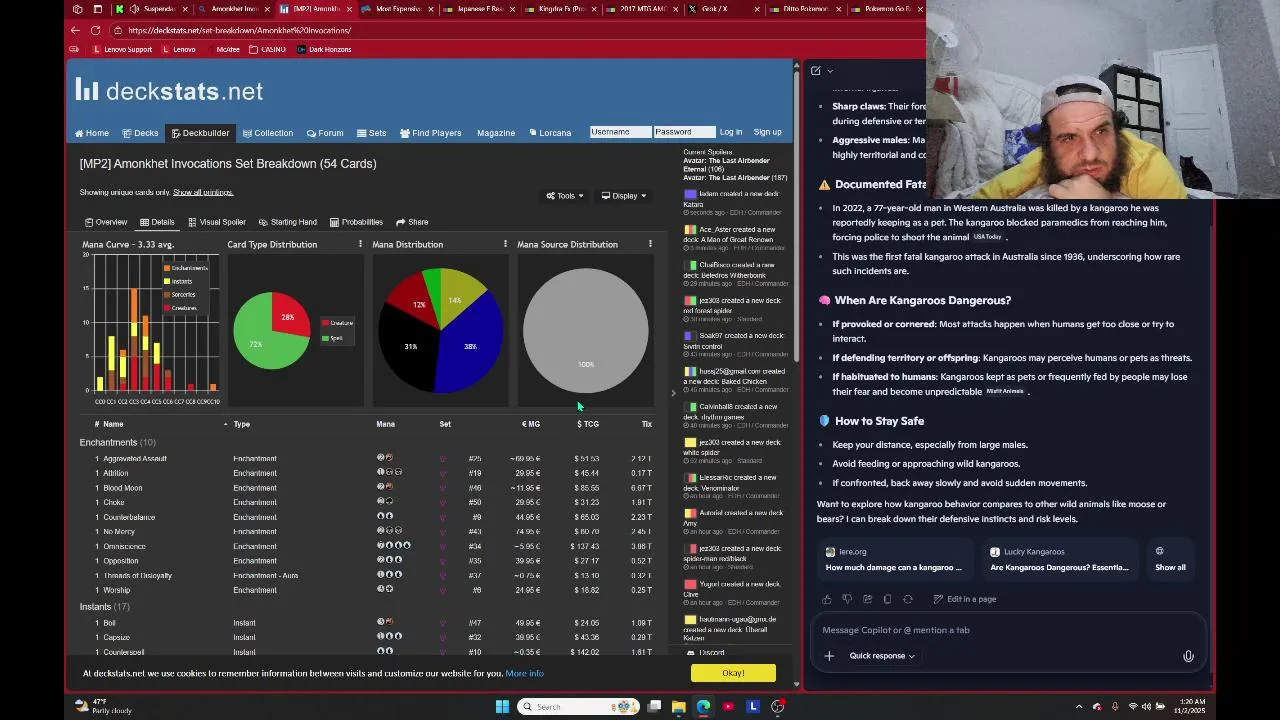Click the thumbs up icon in Copilot

pos(827,599)
